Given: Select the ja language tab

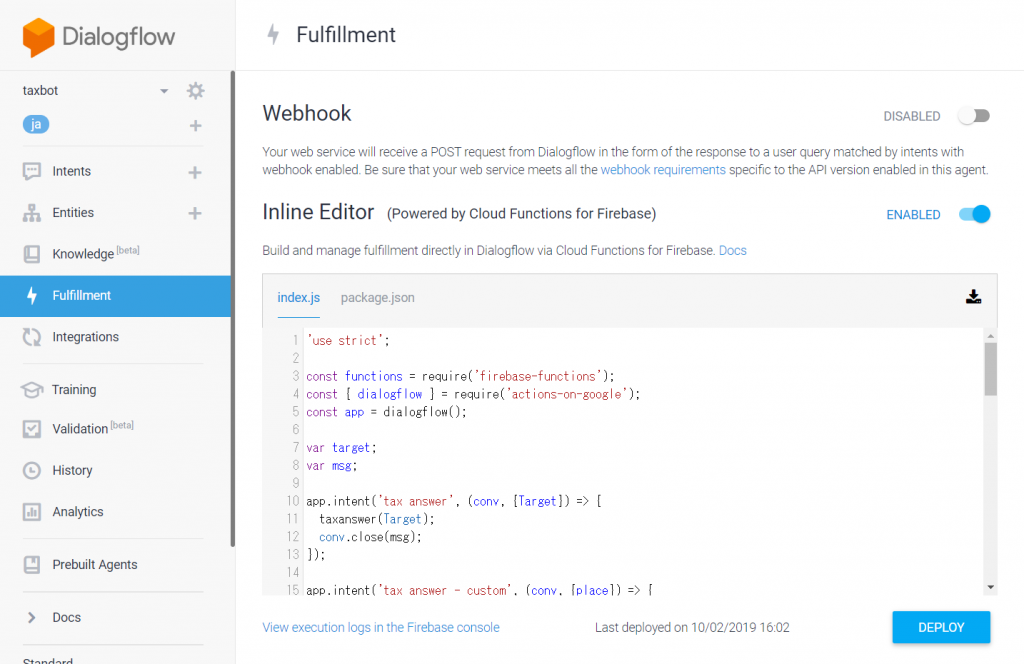Looking at the screenshot, I should coord(36,124).
